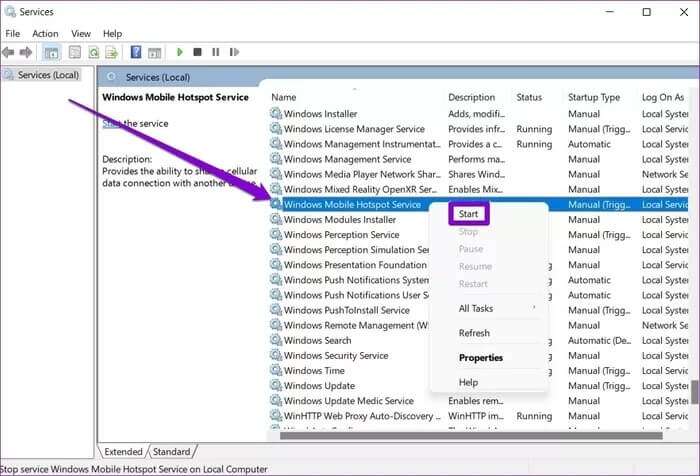
Task: Click gear icon beside Windows Modules Installer
Action: click(x=276, y=219)
